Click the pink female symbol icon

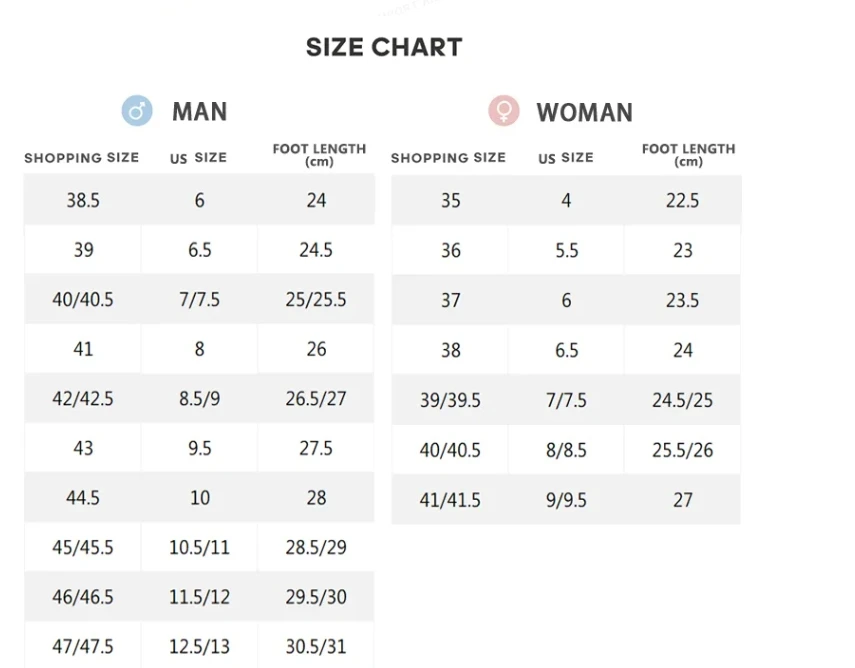pos(503,110)
